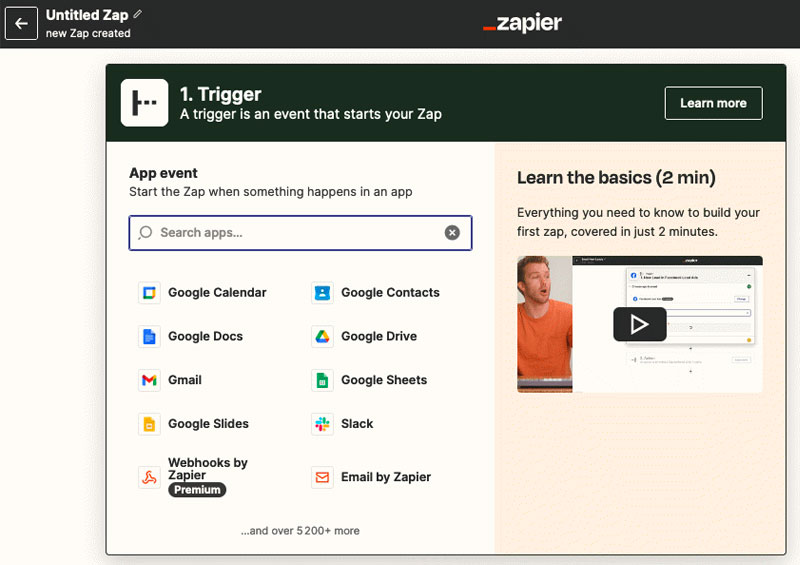
Task: Click the search magnifier icon
Action: [x=145, y=233]
